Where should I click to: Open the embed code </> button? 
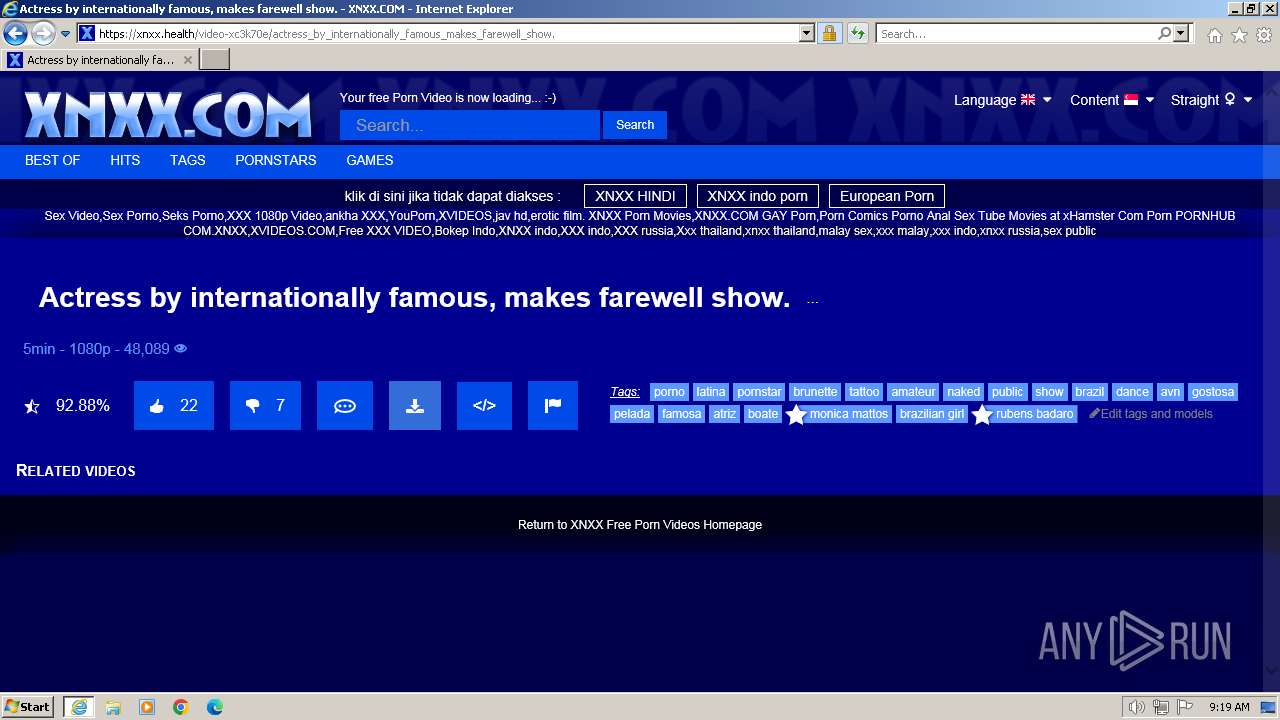tap(484, 406)
